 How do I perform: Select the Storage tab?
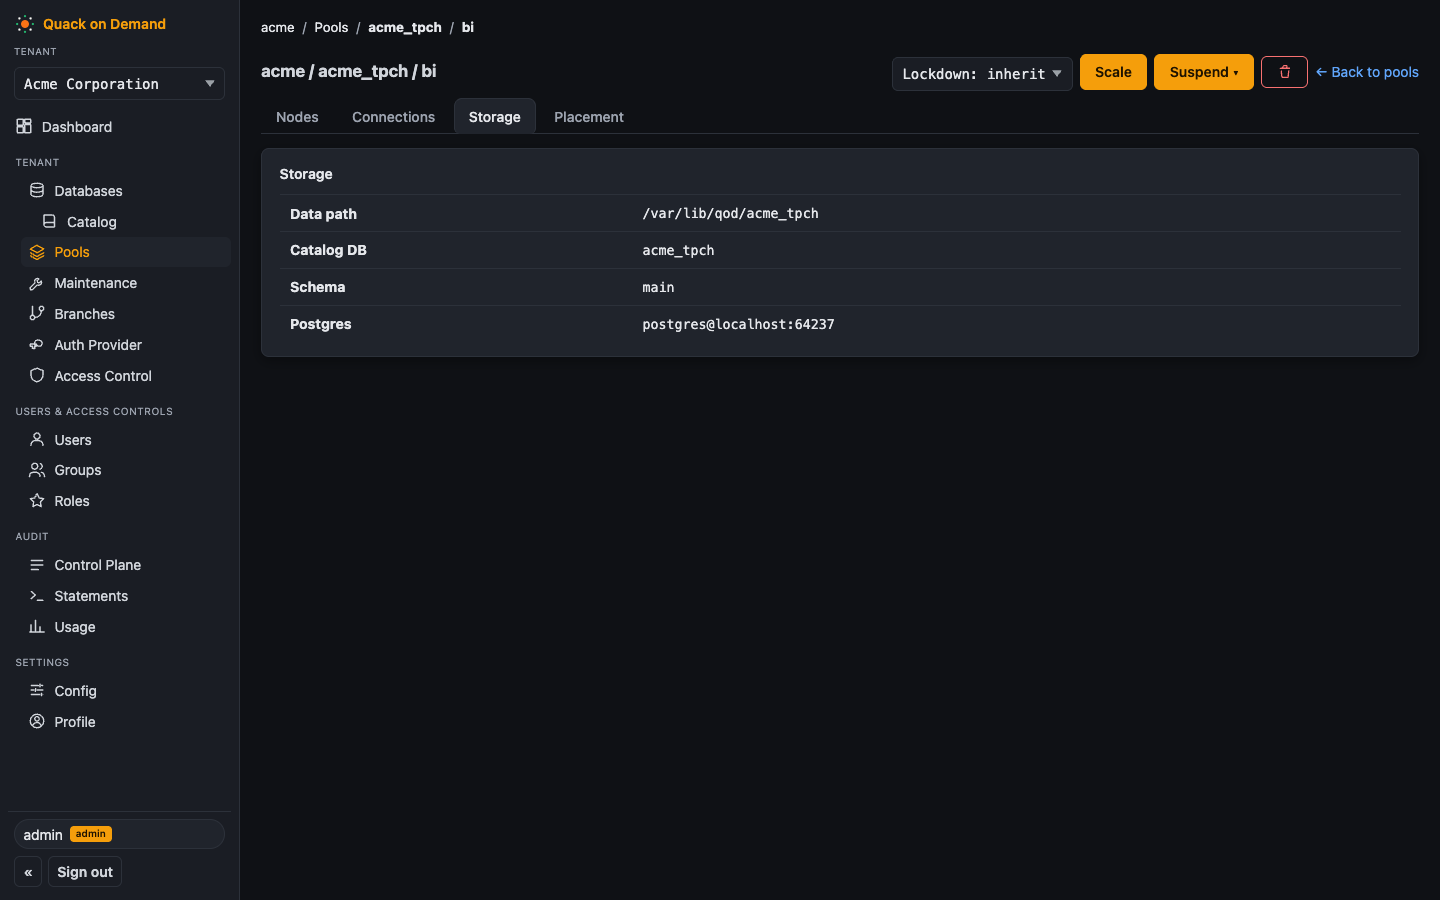(x=495, y=116)
